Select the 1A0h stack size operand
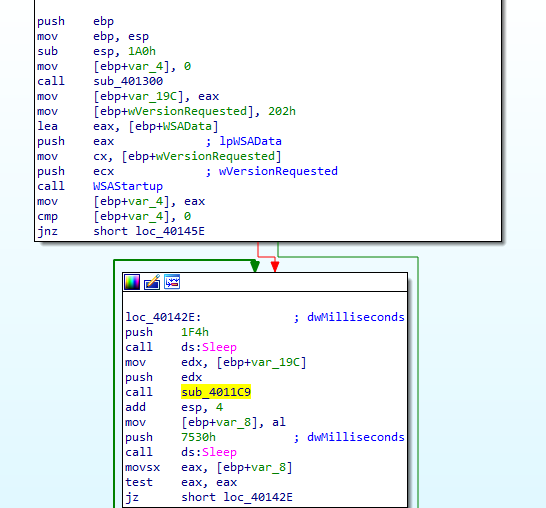The image size is (546, 508). coord(142,51)
